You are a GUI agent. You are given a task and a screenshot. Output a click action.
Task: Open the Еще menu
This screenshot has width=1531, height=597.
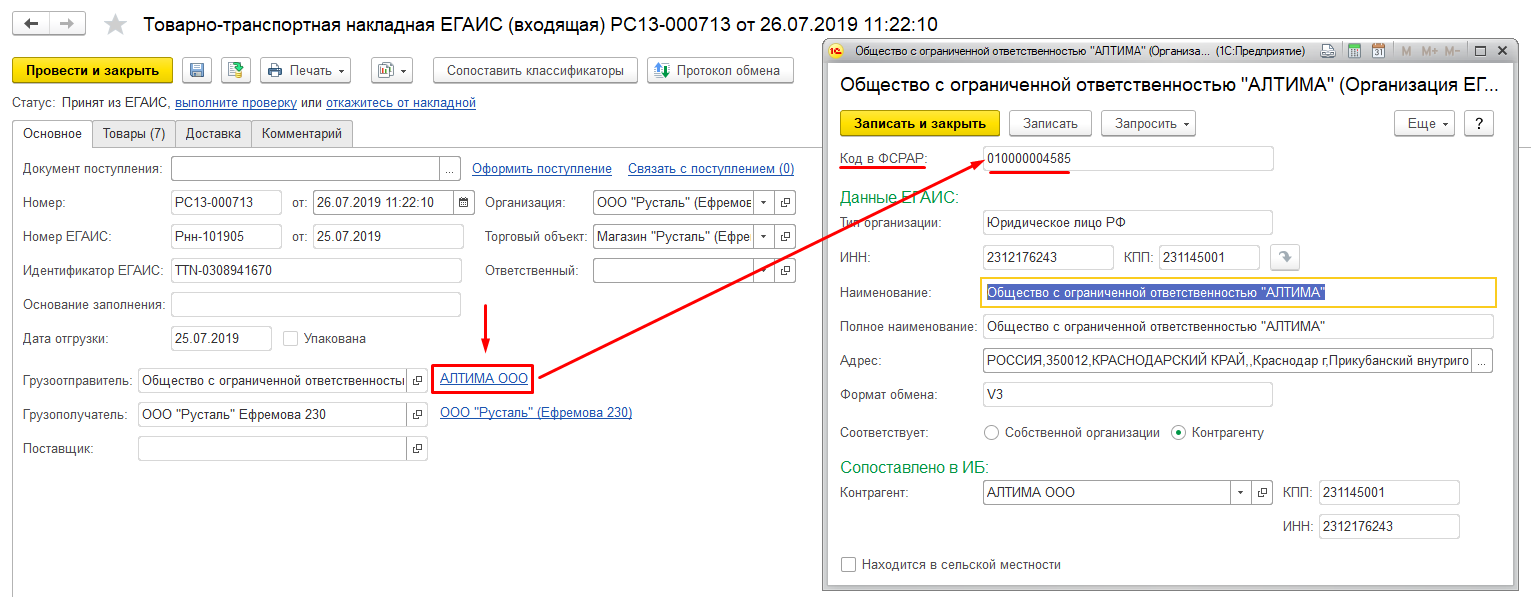1424,123
